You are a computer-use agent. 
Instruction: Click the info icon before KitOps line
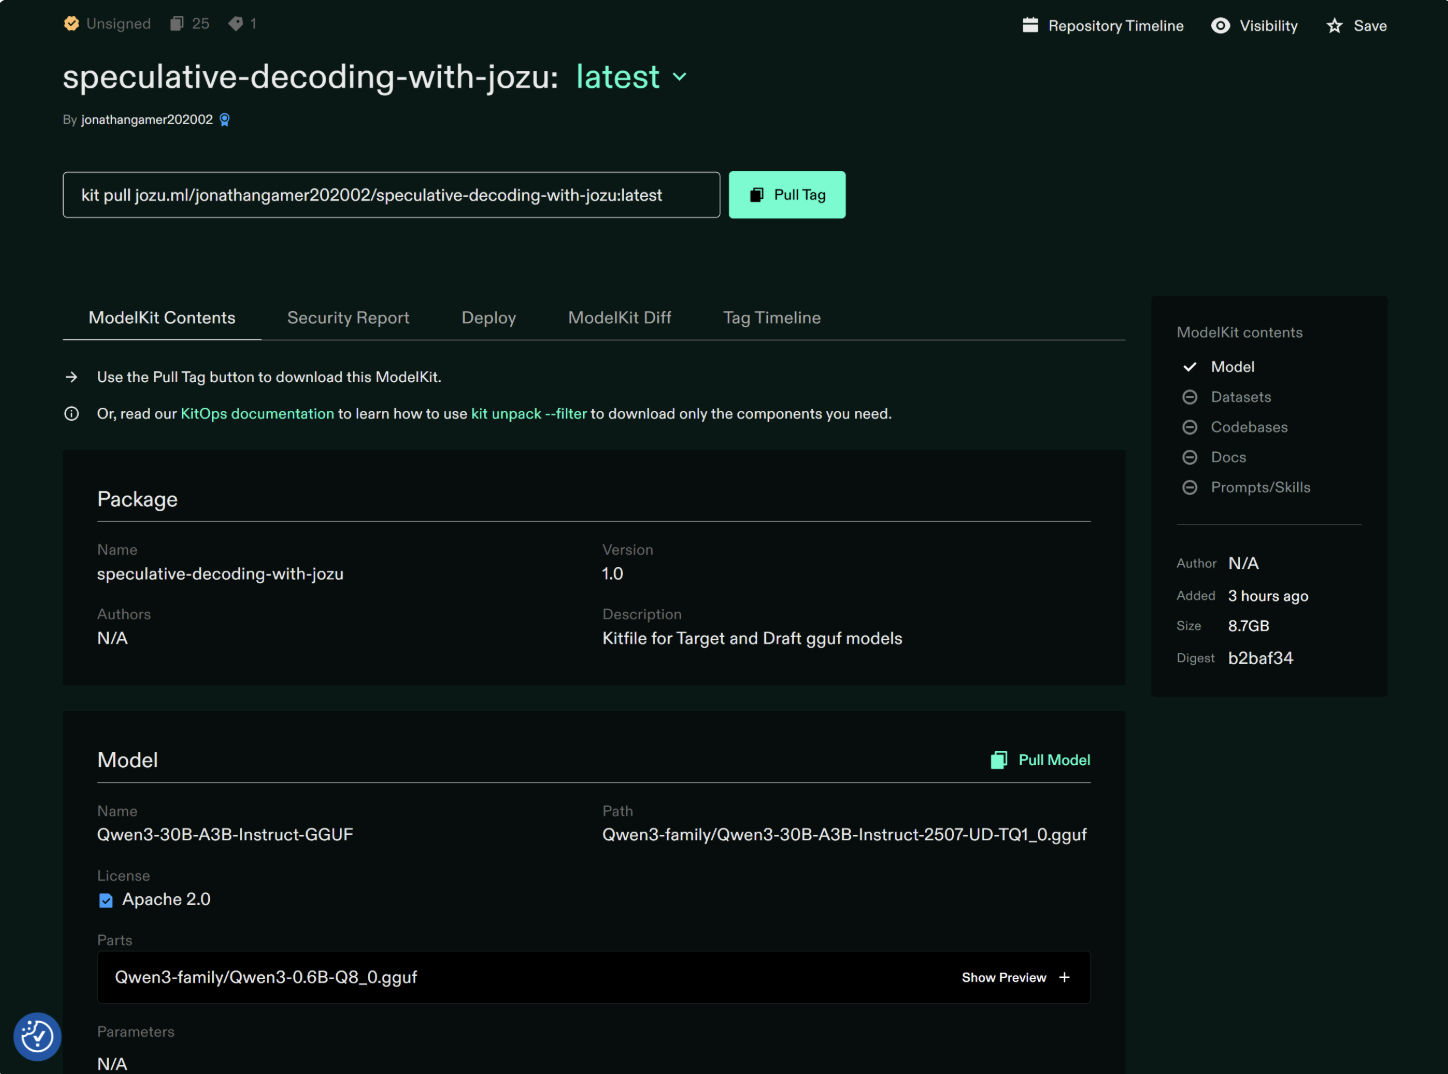pos(72,414)
